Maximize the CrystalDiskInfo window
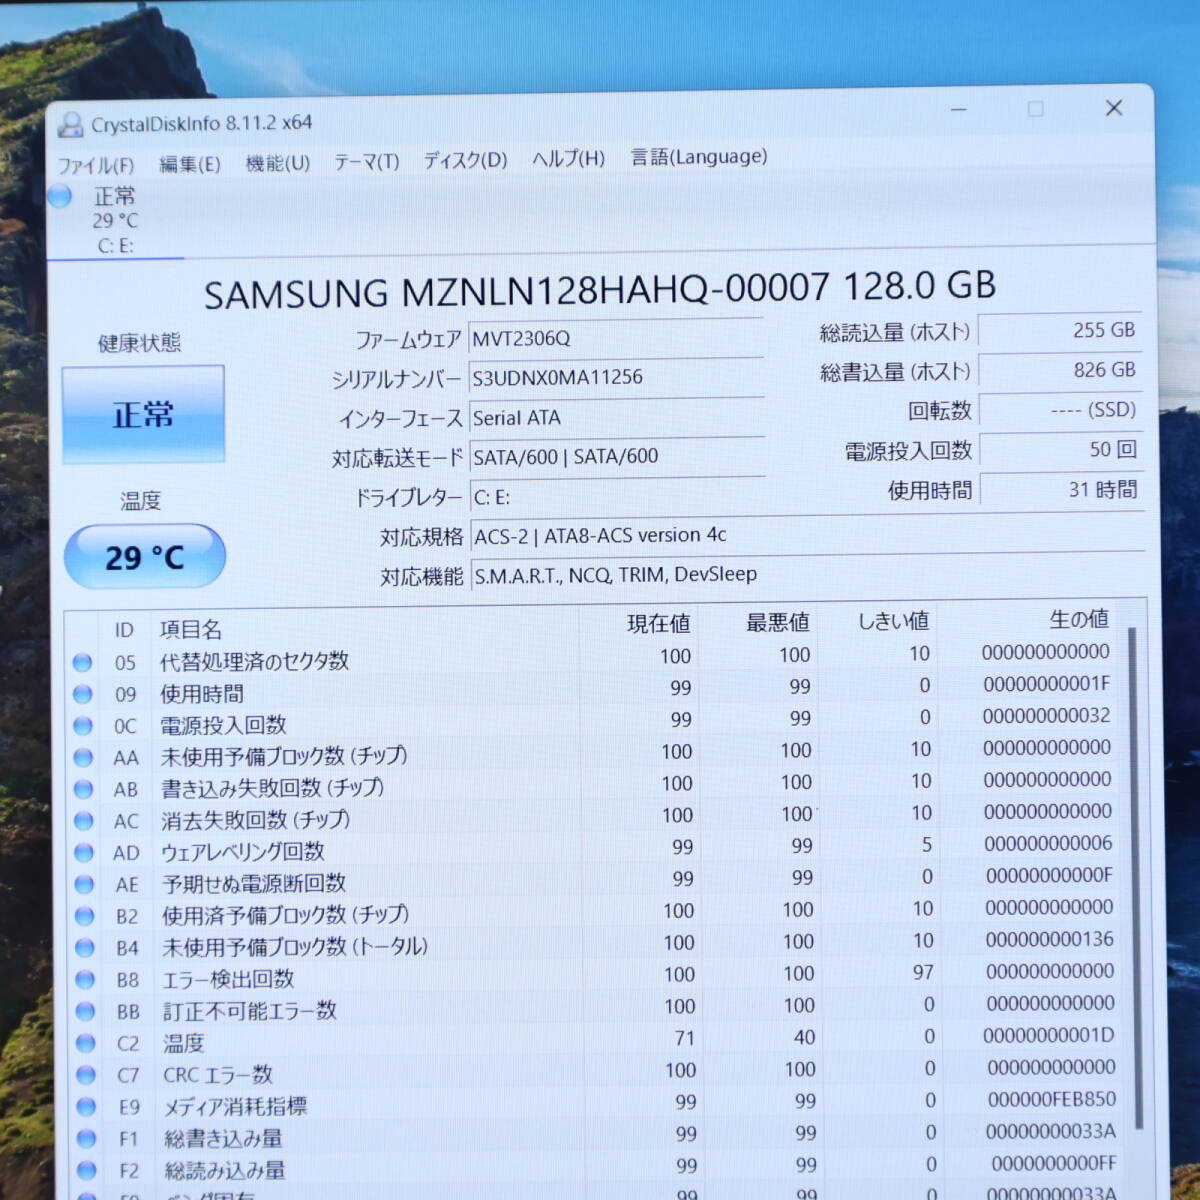Image resolution: width=1200 pixels, height=1200 pixels. (x=1035, y=108)
